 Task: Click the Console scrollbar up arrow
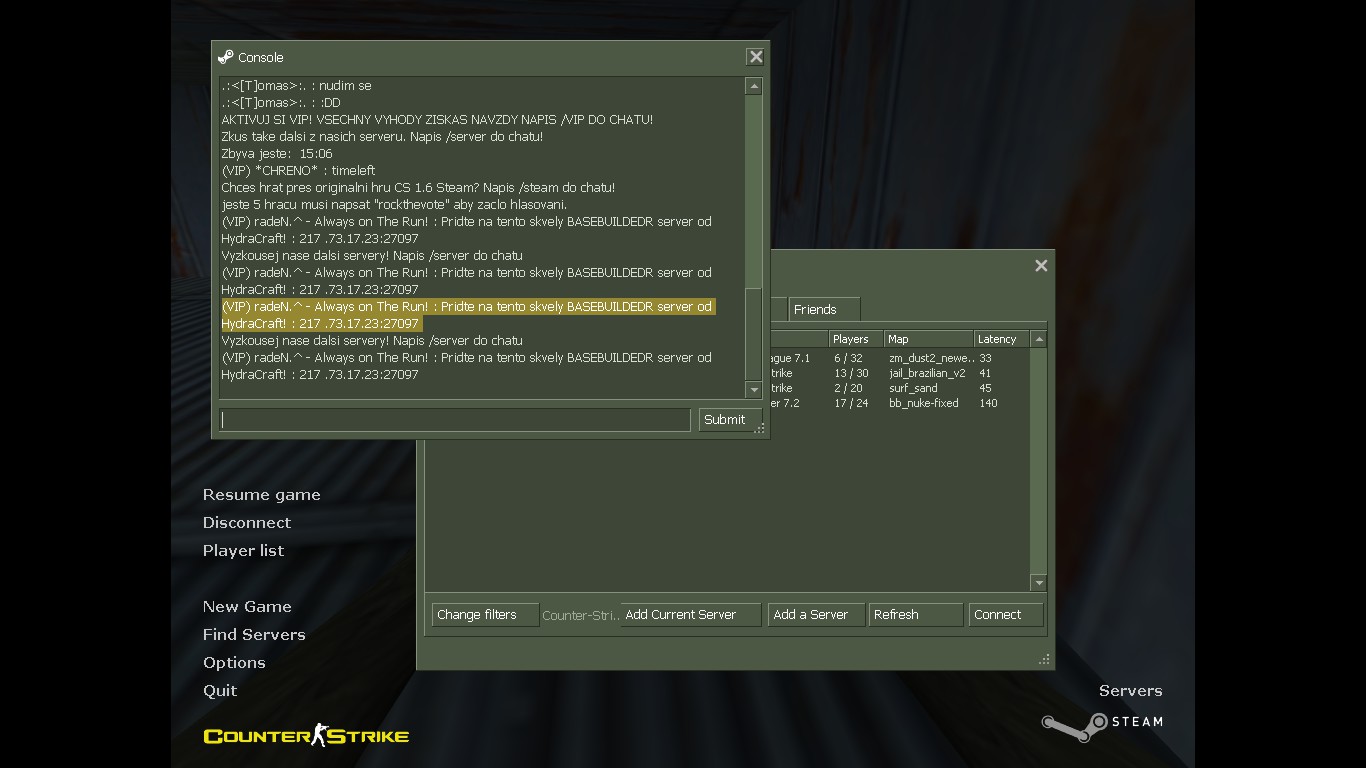pos(754,86)
